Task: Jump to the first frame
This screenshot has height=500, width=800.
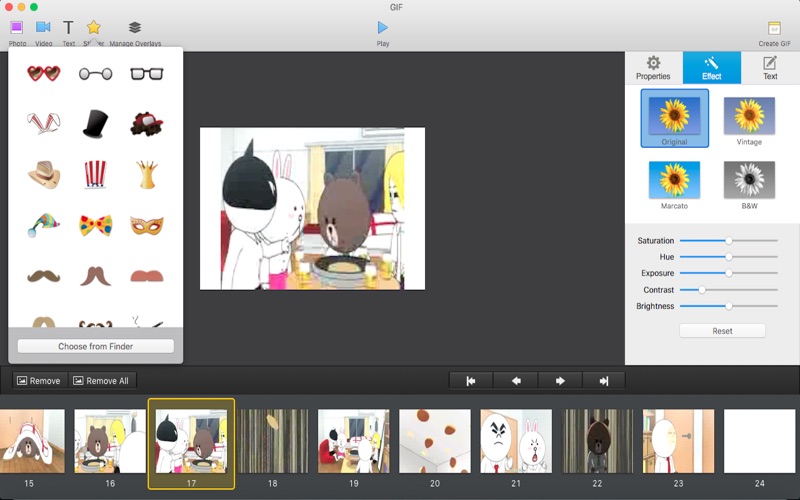Action: [x=471, y=381]
